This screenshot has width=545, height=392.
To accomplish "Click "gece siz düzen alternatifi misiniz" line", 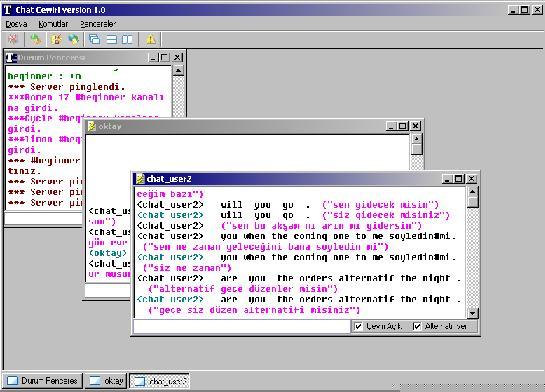I will point(254,310).
